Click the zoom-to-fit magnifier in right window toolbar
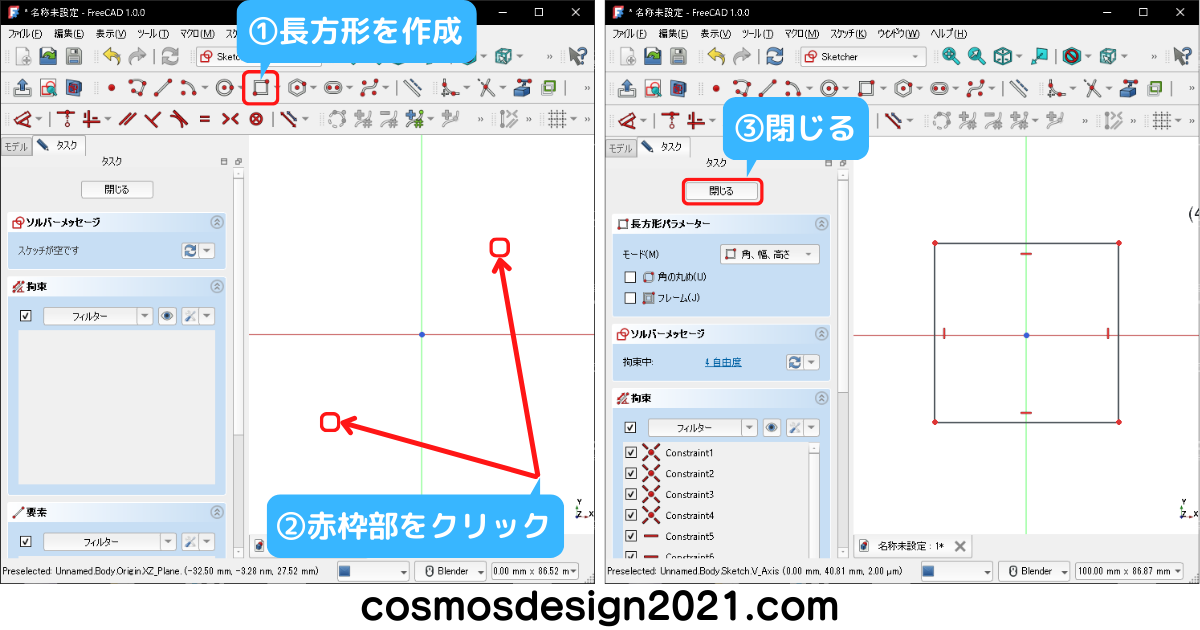 950,57
